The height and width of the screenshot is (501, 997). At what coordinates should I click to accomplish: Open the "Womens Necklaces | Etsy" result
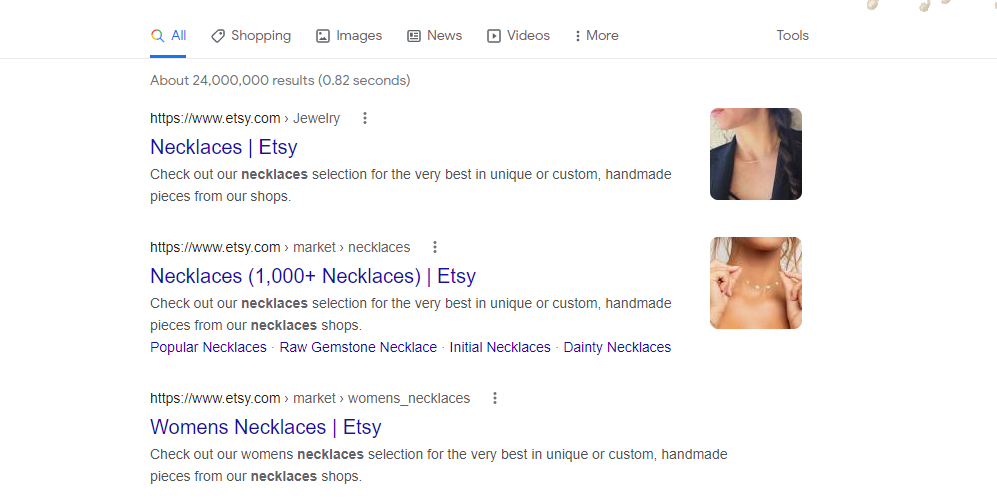[x=266, y=427]
